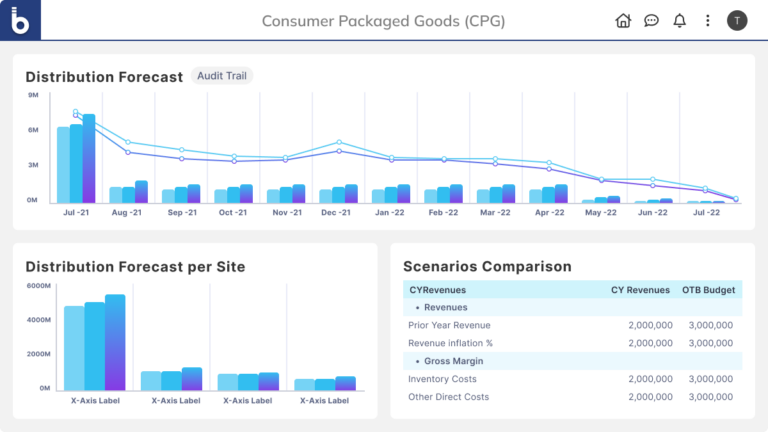Click the Dec -21 light blue line point
The height and width of the screenshot is (432, 768).
[x=339, y=142]
